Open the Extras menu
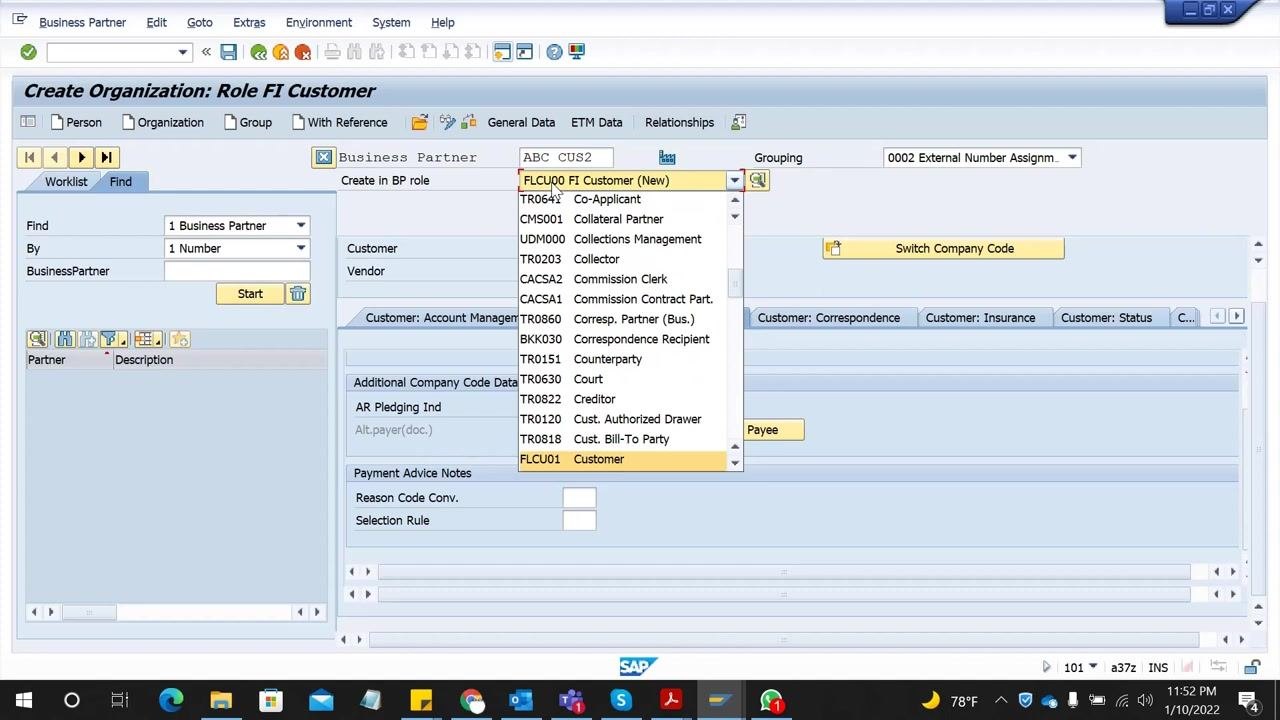This screenshot has width=1280, height=720. [249, 22]
